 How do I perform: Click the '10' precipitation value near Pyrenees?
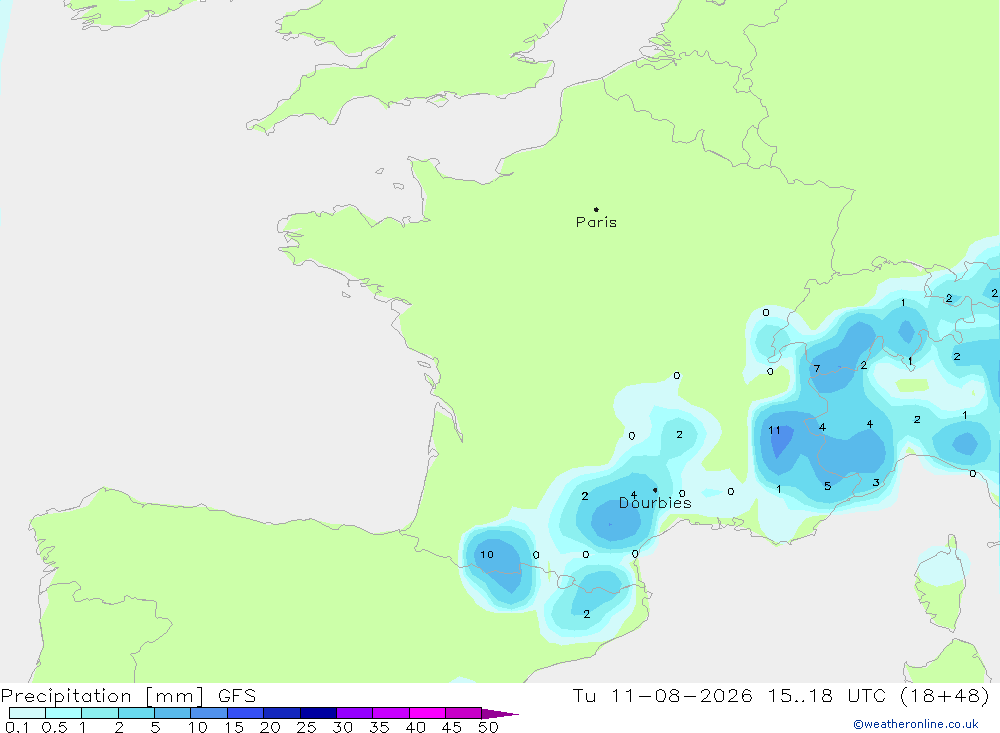point(487,554)
